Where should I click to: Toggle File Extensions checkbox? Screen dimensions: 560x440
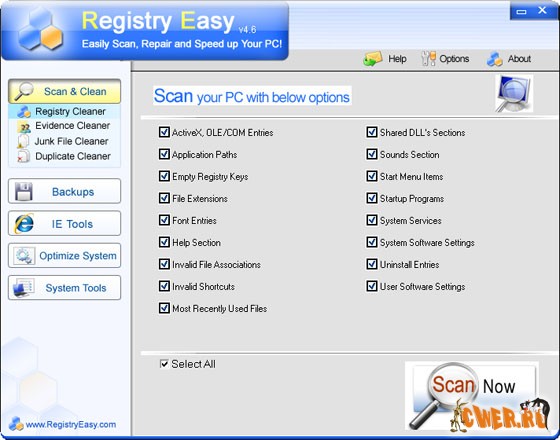pyautogui.click(x=164, y=198)
